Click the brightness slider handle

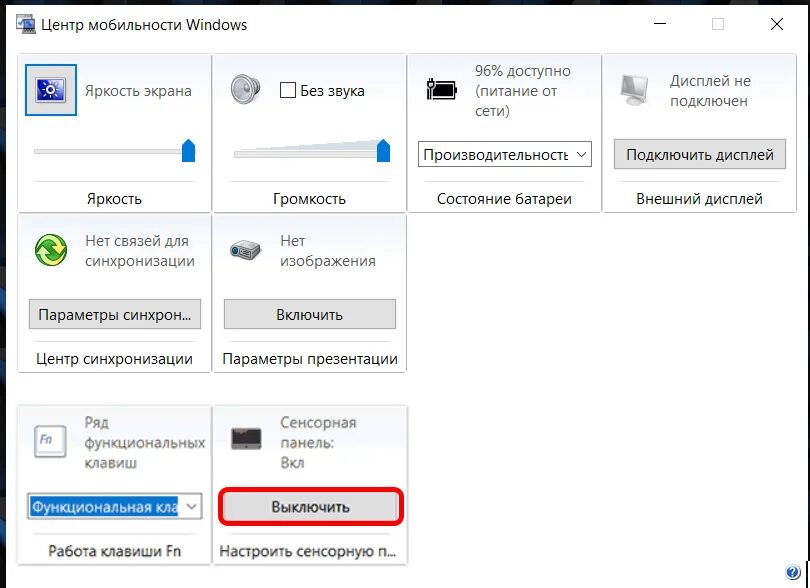188,151
